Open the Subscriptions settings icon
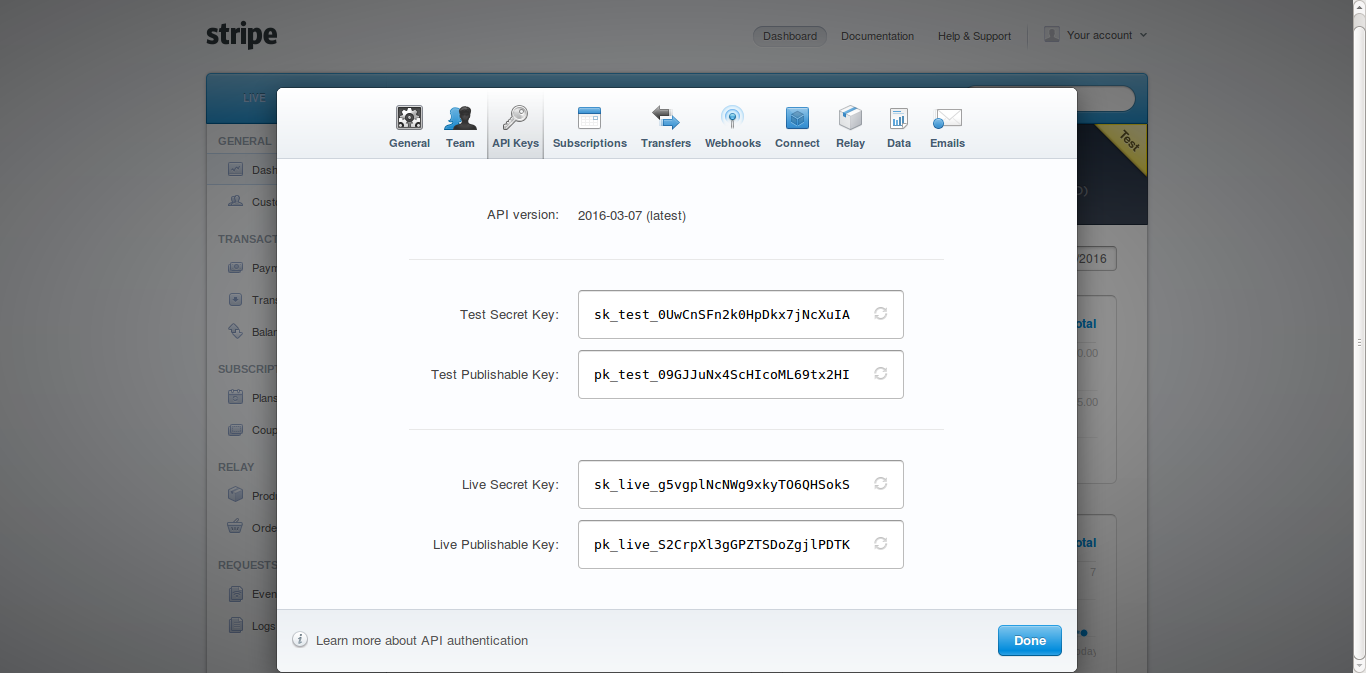This screenshot has height=673, width=1366. (589, 119)
